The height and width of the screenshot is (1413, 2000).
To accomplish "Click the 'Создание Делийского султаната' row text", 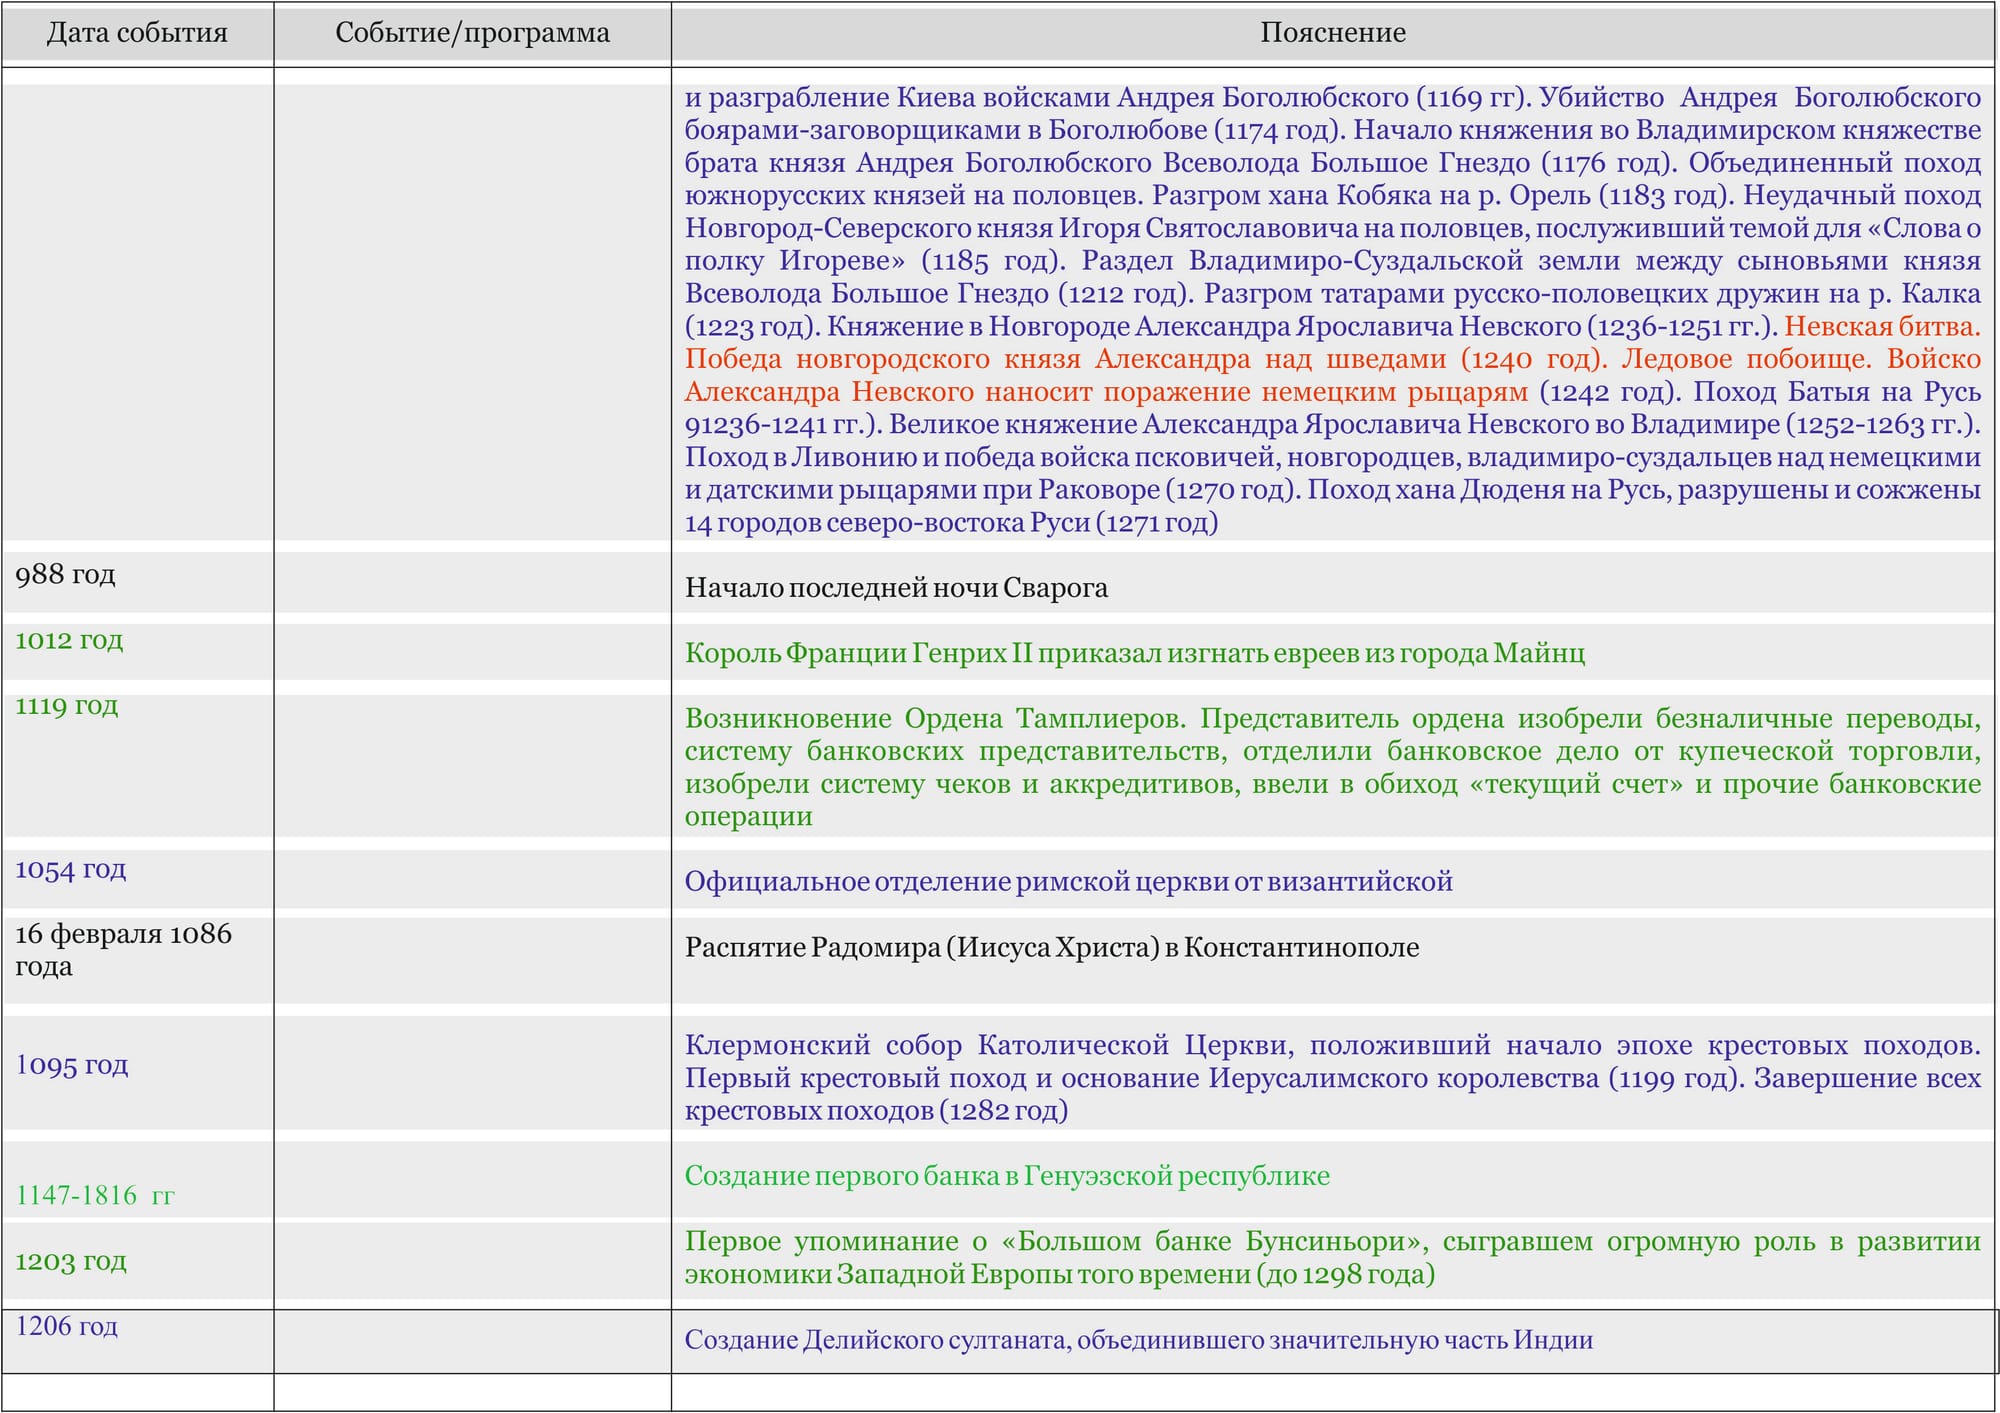I will click(x=1138, y=1340).
